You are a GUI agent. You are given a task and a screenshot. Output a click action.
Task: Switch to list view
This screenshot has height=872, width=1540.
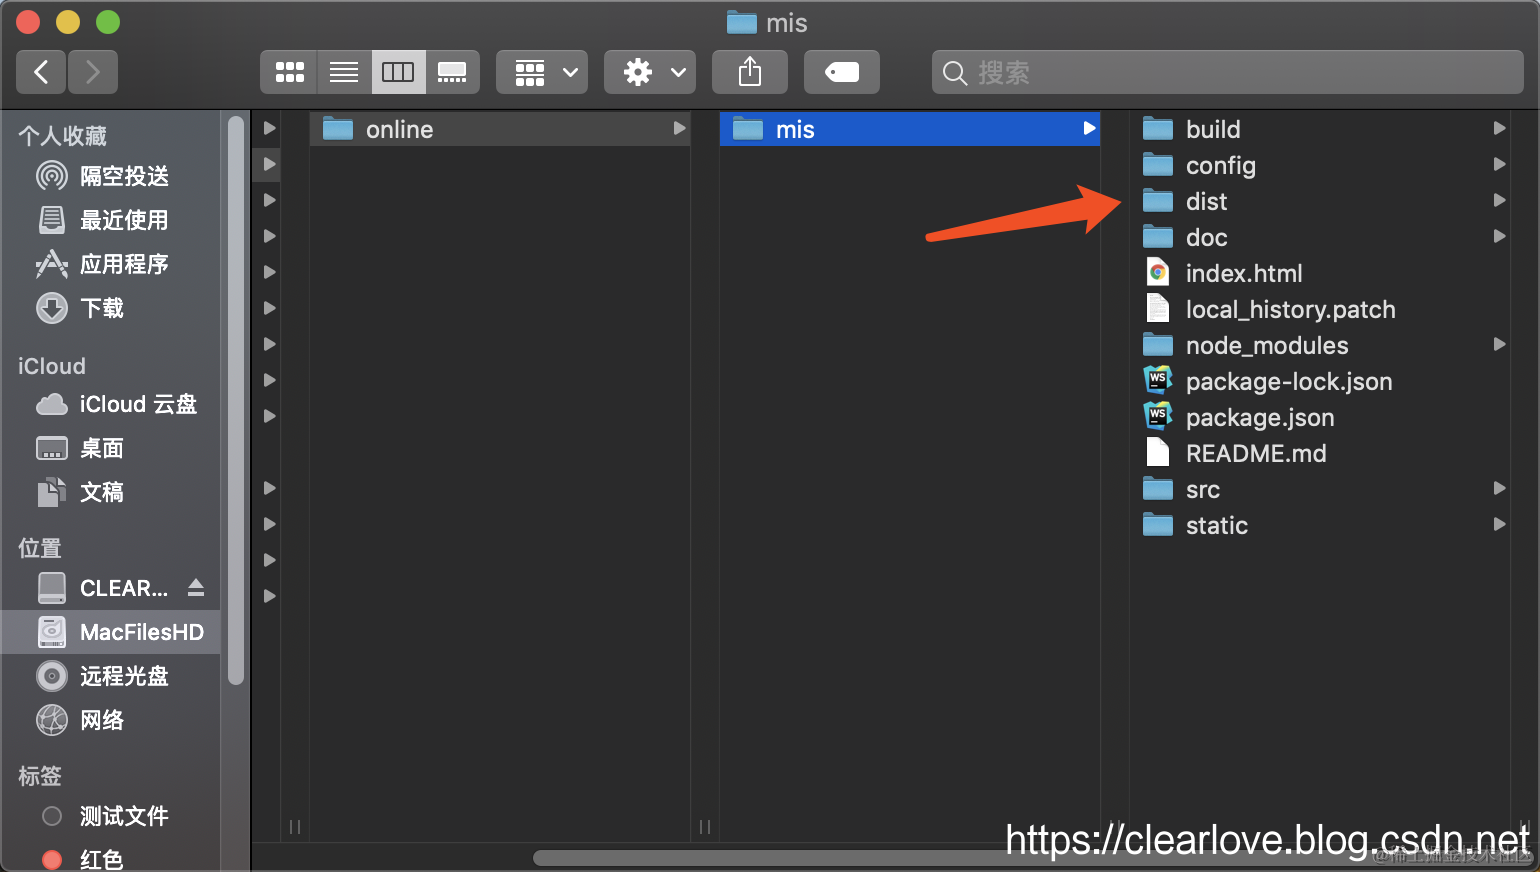344,72
